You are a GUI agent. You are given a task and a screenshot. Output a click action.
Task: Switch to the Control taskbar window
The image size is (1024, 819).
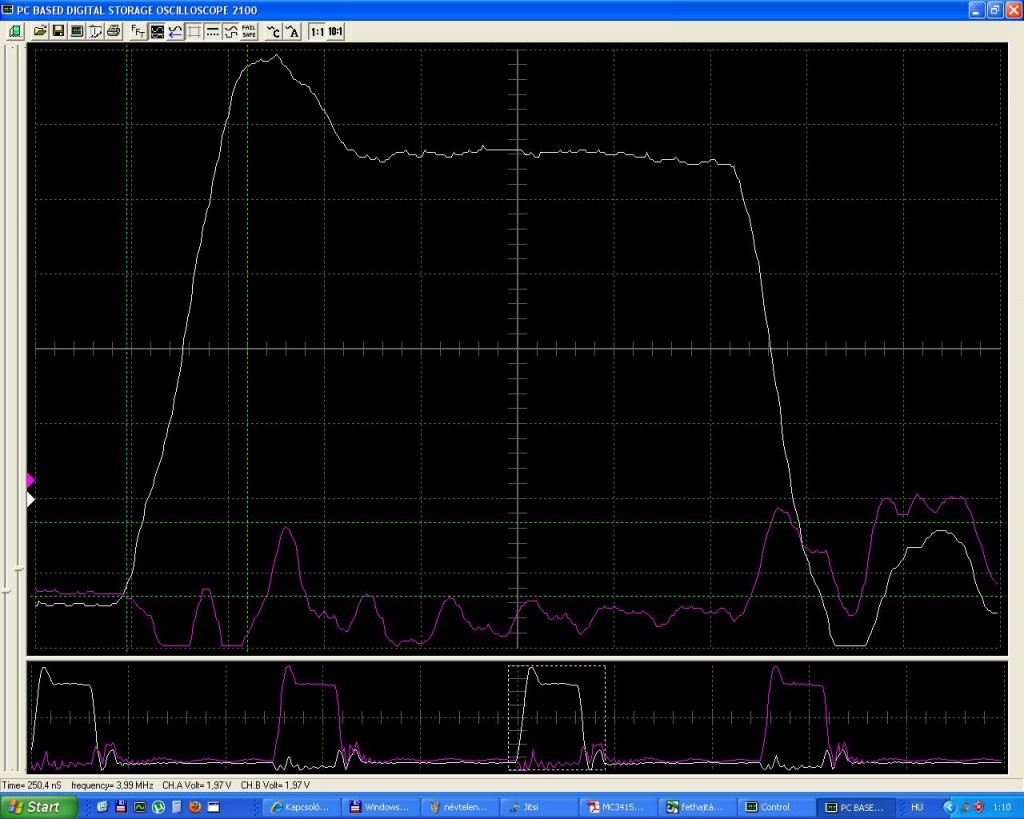click(776, 807)
